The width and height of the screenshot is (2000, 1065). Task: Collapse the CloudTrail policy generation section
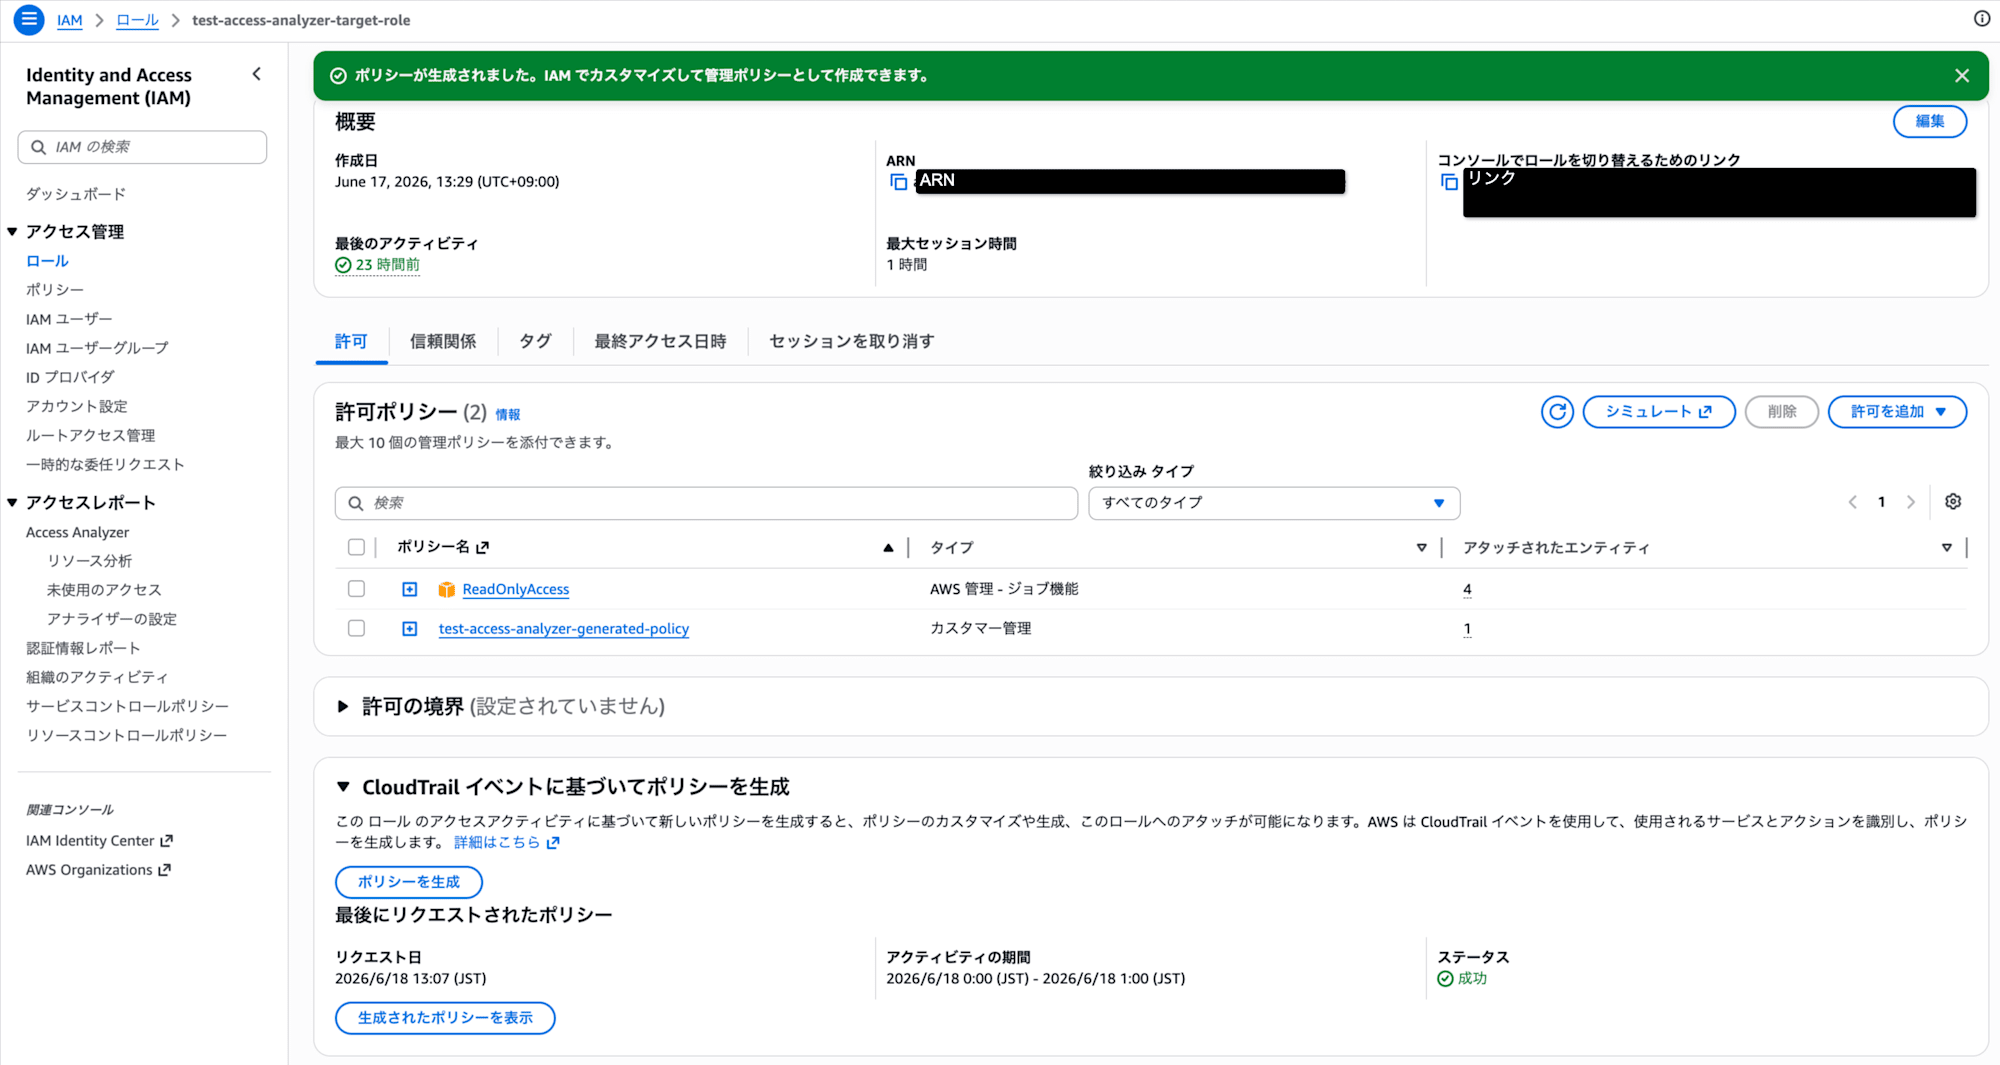click(x=343, y=787)
